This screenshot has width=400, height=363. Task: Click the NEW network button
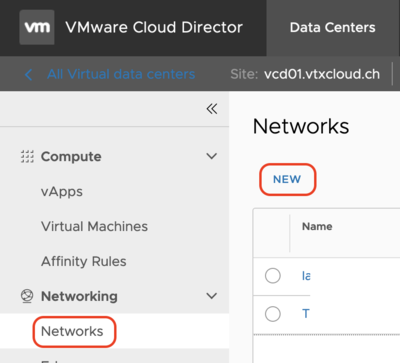(x=287, y=179)
